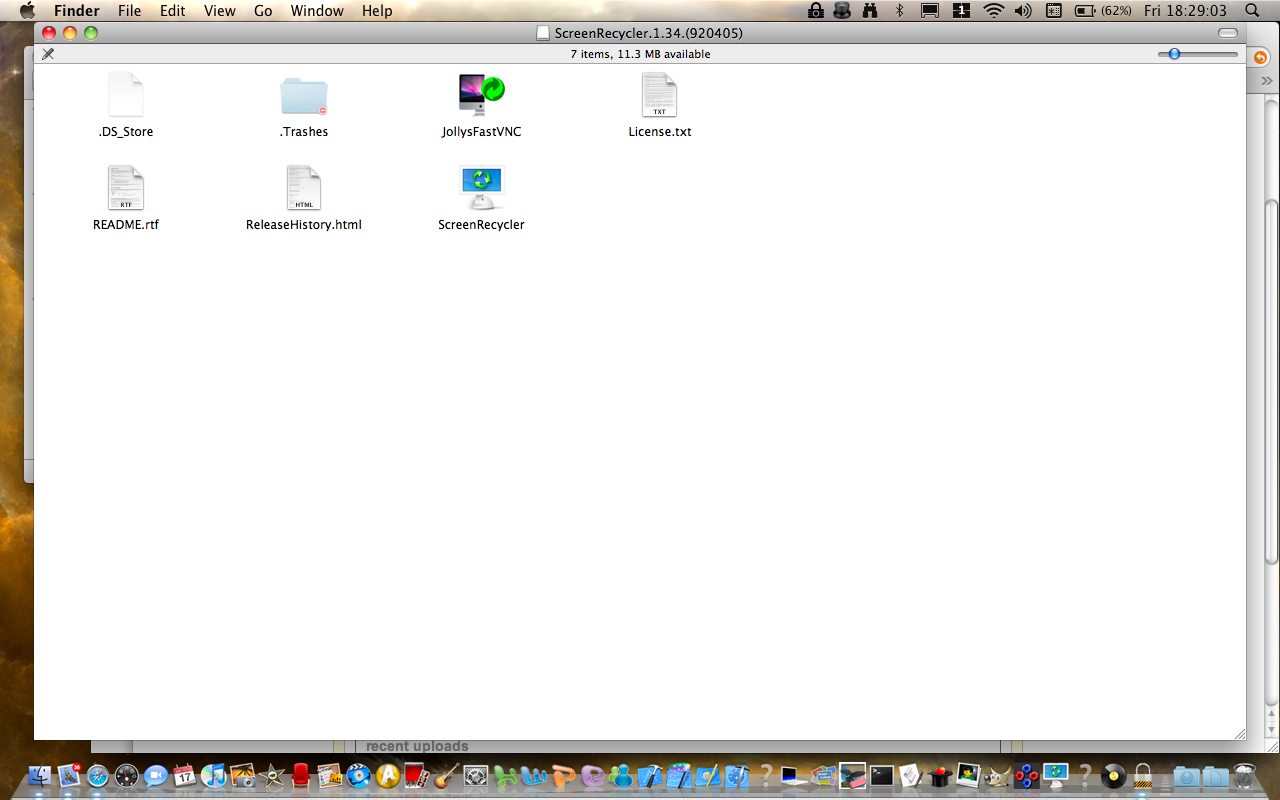Screen dimensions: 1280x800
Task: Open the Spaces menu showing 1
Action: [961, 11]
